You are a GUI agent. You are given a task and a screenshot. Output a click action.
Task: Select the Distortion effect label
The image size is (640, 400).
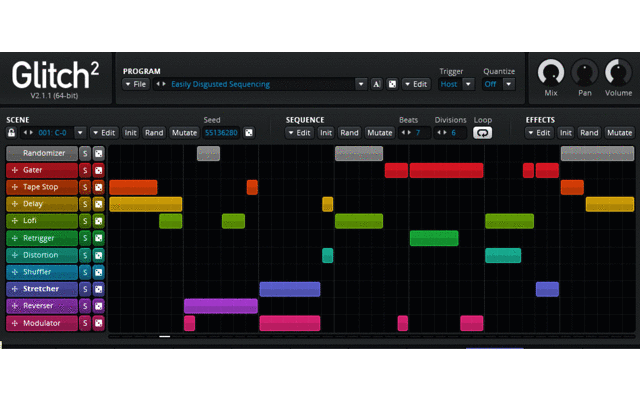coord(42,255)
